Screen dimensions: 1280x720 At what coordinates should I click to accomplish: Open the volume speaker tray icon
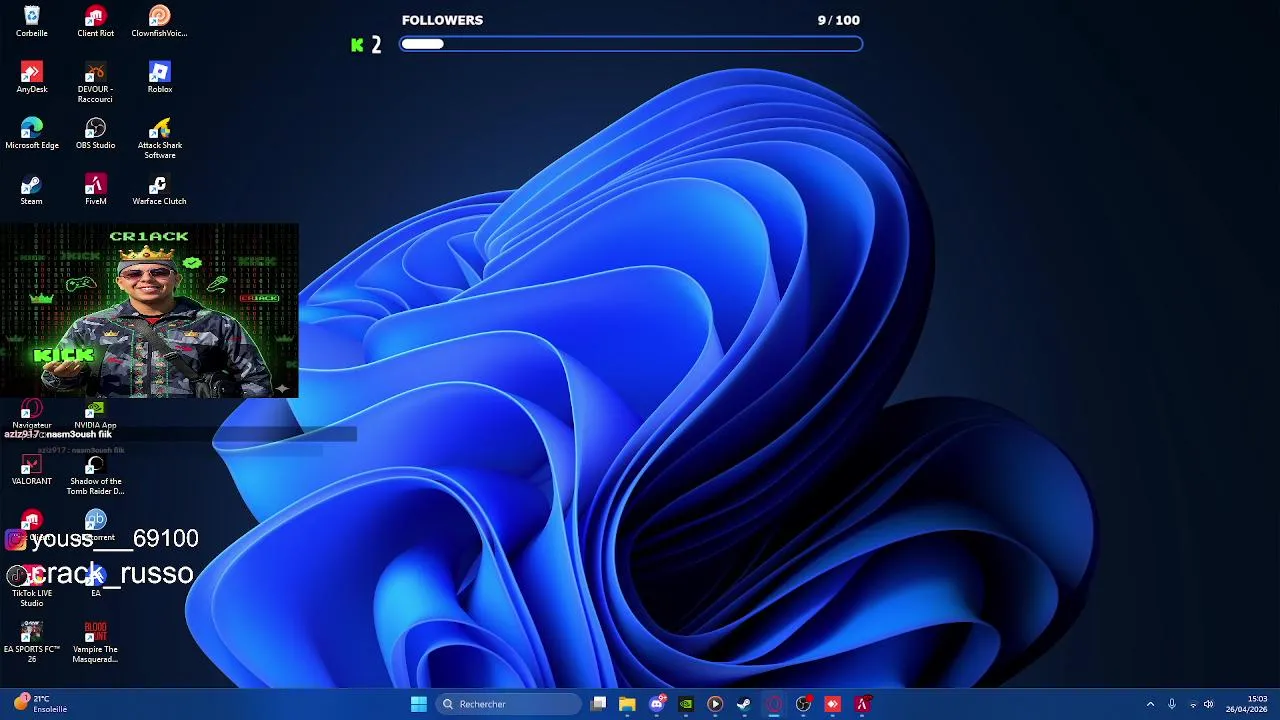[x=1209, y=704]
